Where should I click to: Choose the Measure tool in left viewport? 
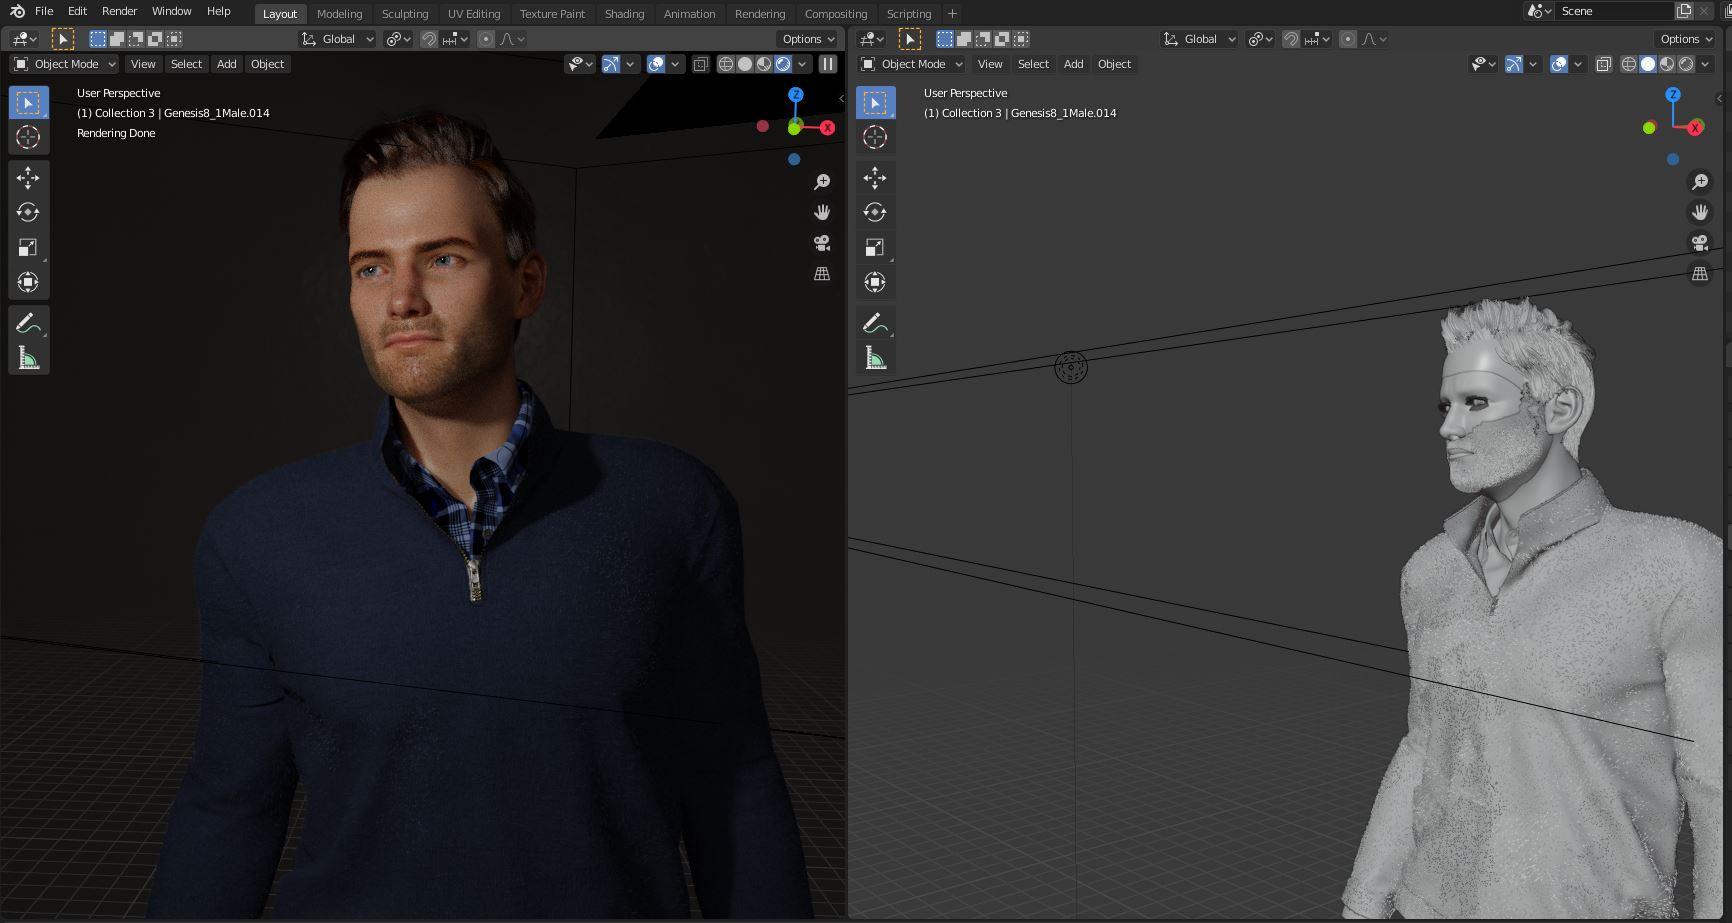coord(28,358)
